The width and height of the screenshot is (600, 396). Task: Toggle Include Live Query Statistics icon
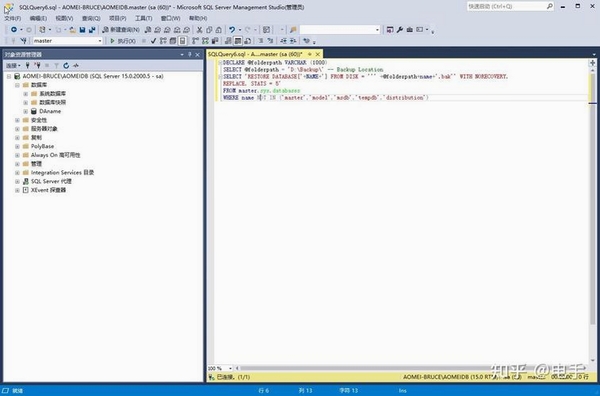click(205, 41)
